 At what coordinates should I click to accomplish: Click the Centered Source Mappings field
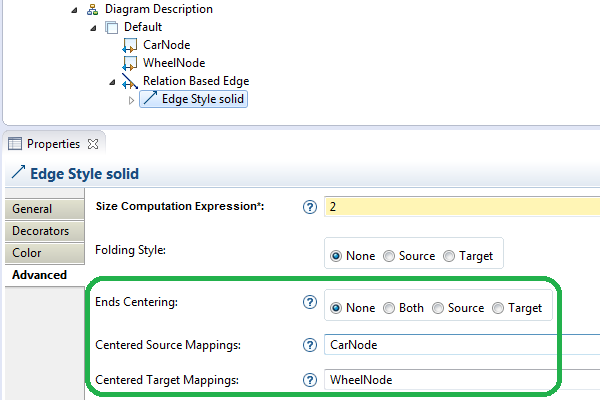point(460,345)
